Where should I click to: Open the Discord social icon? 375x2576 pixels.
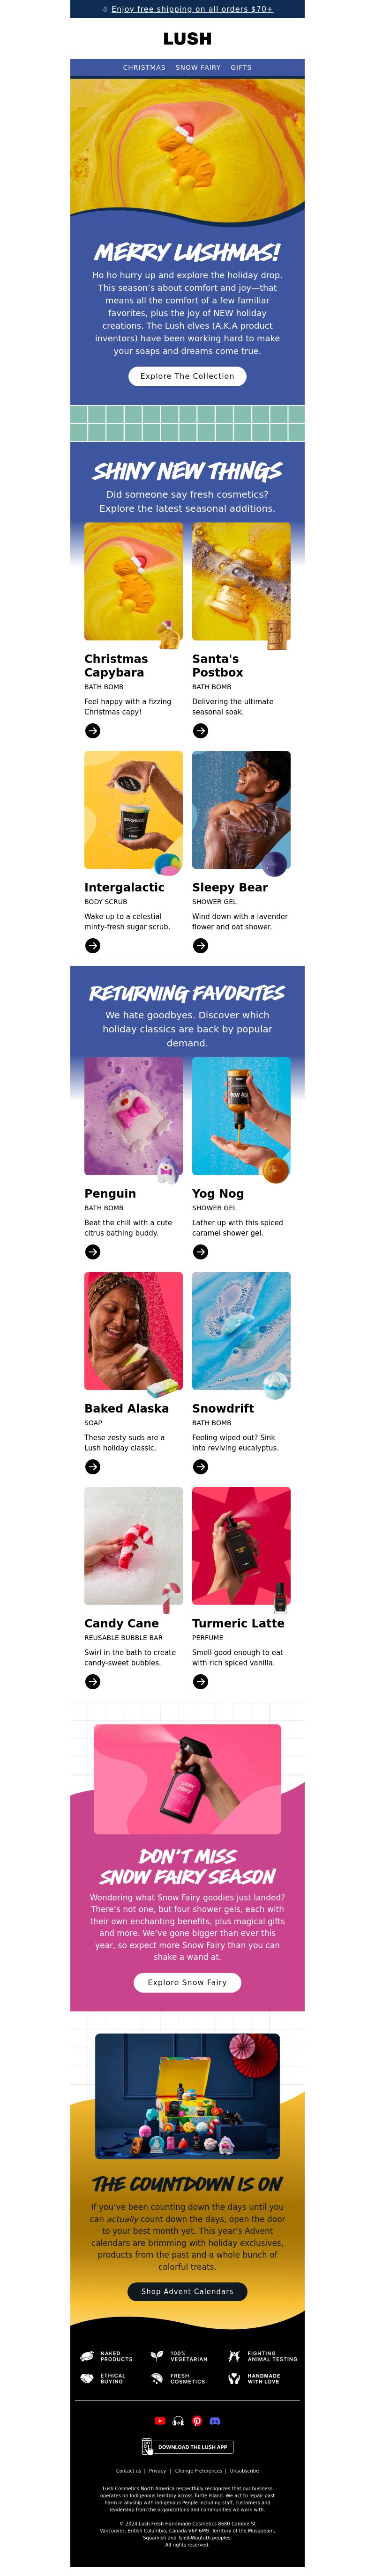coord(215,2420)
